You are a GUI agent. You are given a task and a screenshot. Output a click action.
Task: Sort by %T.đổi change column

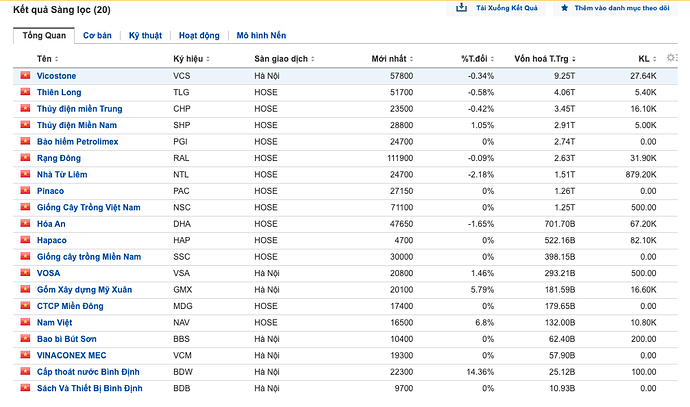click(x=477, y=59)
